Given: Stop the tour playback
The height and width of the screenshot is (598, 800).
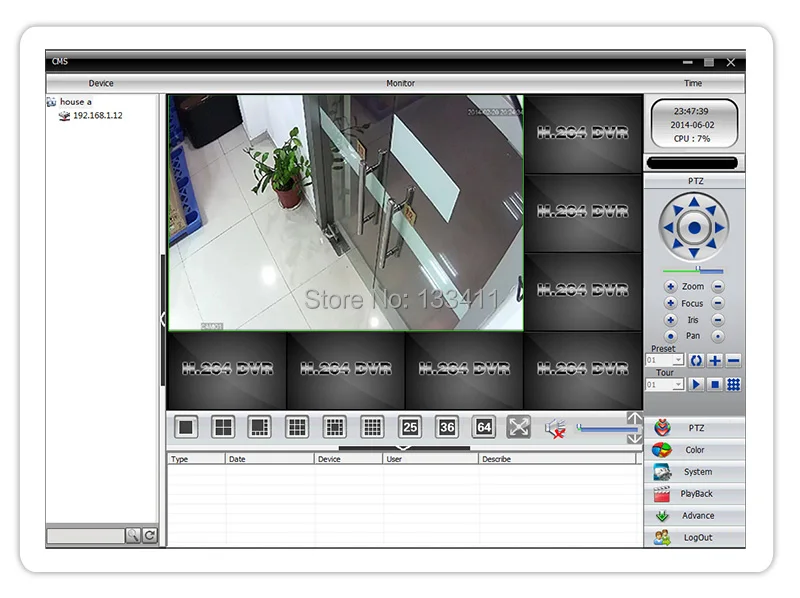Looking at the screenshot, I should (x=715, y=384).
